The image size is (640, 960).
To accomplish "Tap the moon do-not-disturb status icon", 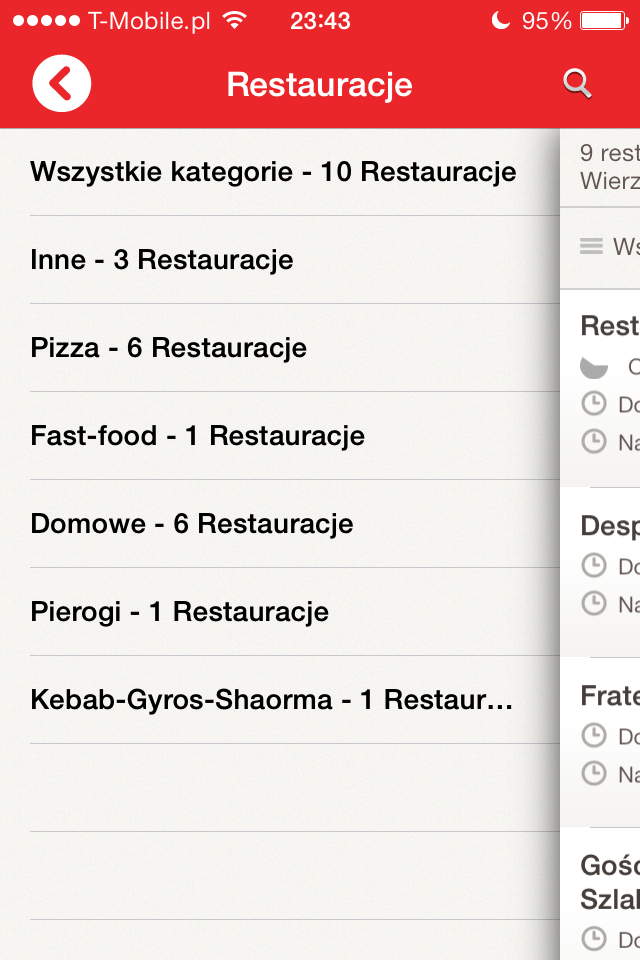I will (501, 21).
